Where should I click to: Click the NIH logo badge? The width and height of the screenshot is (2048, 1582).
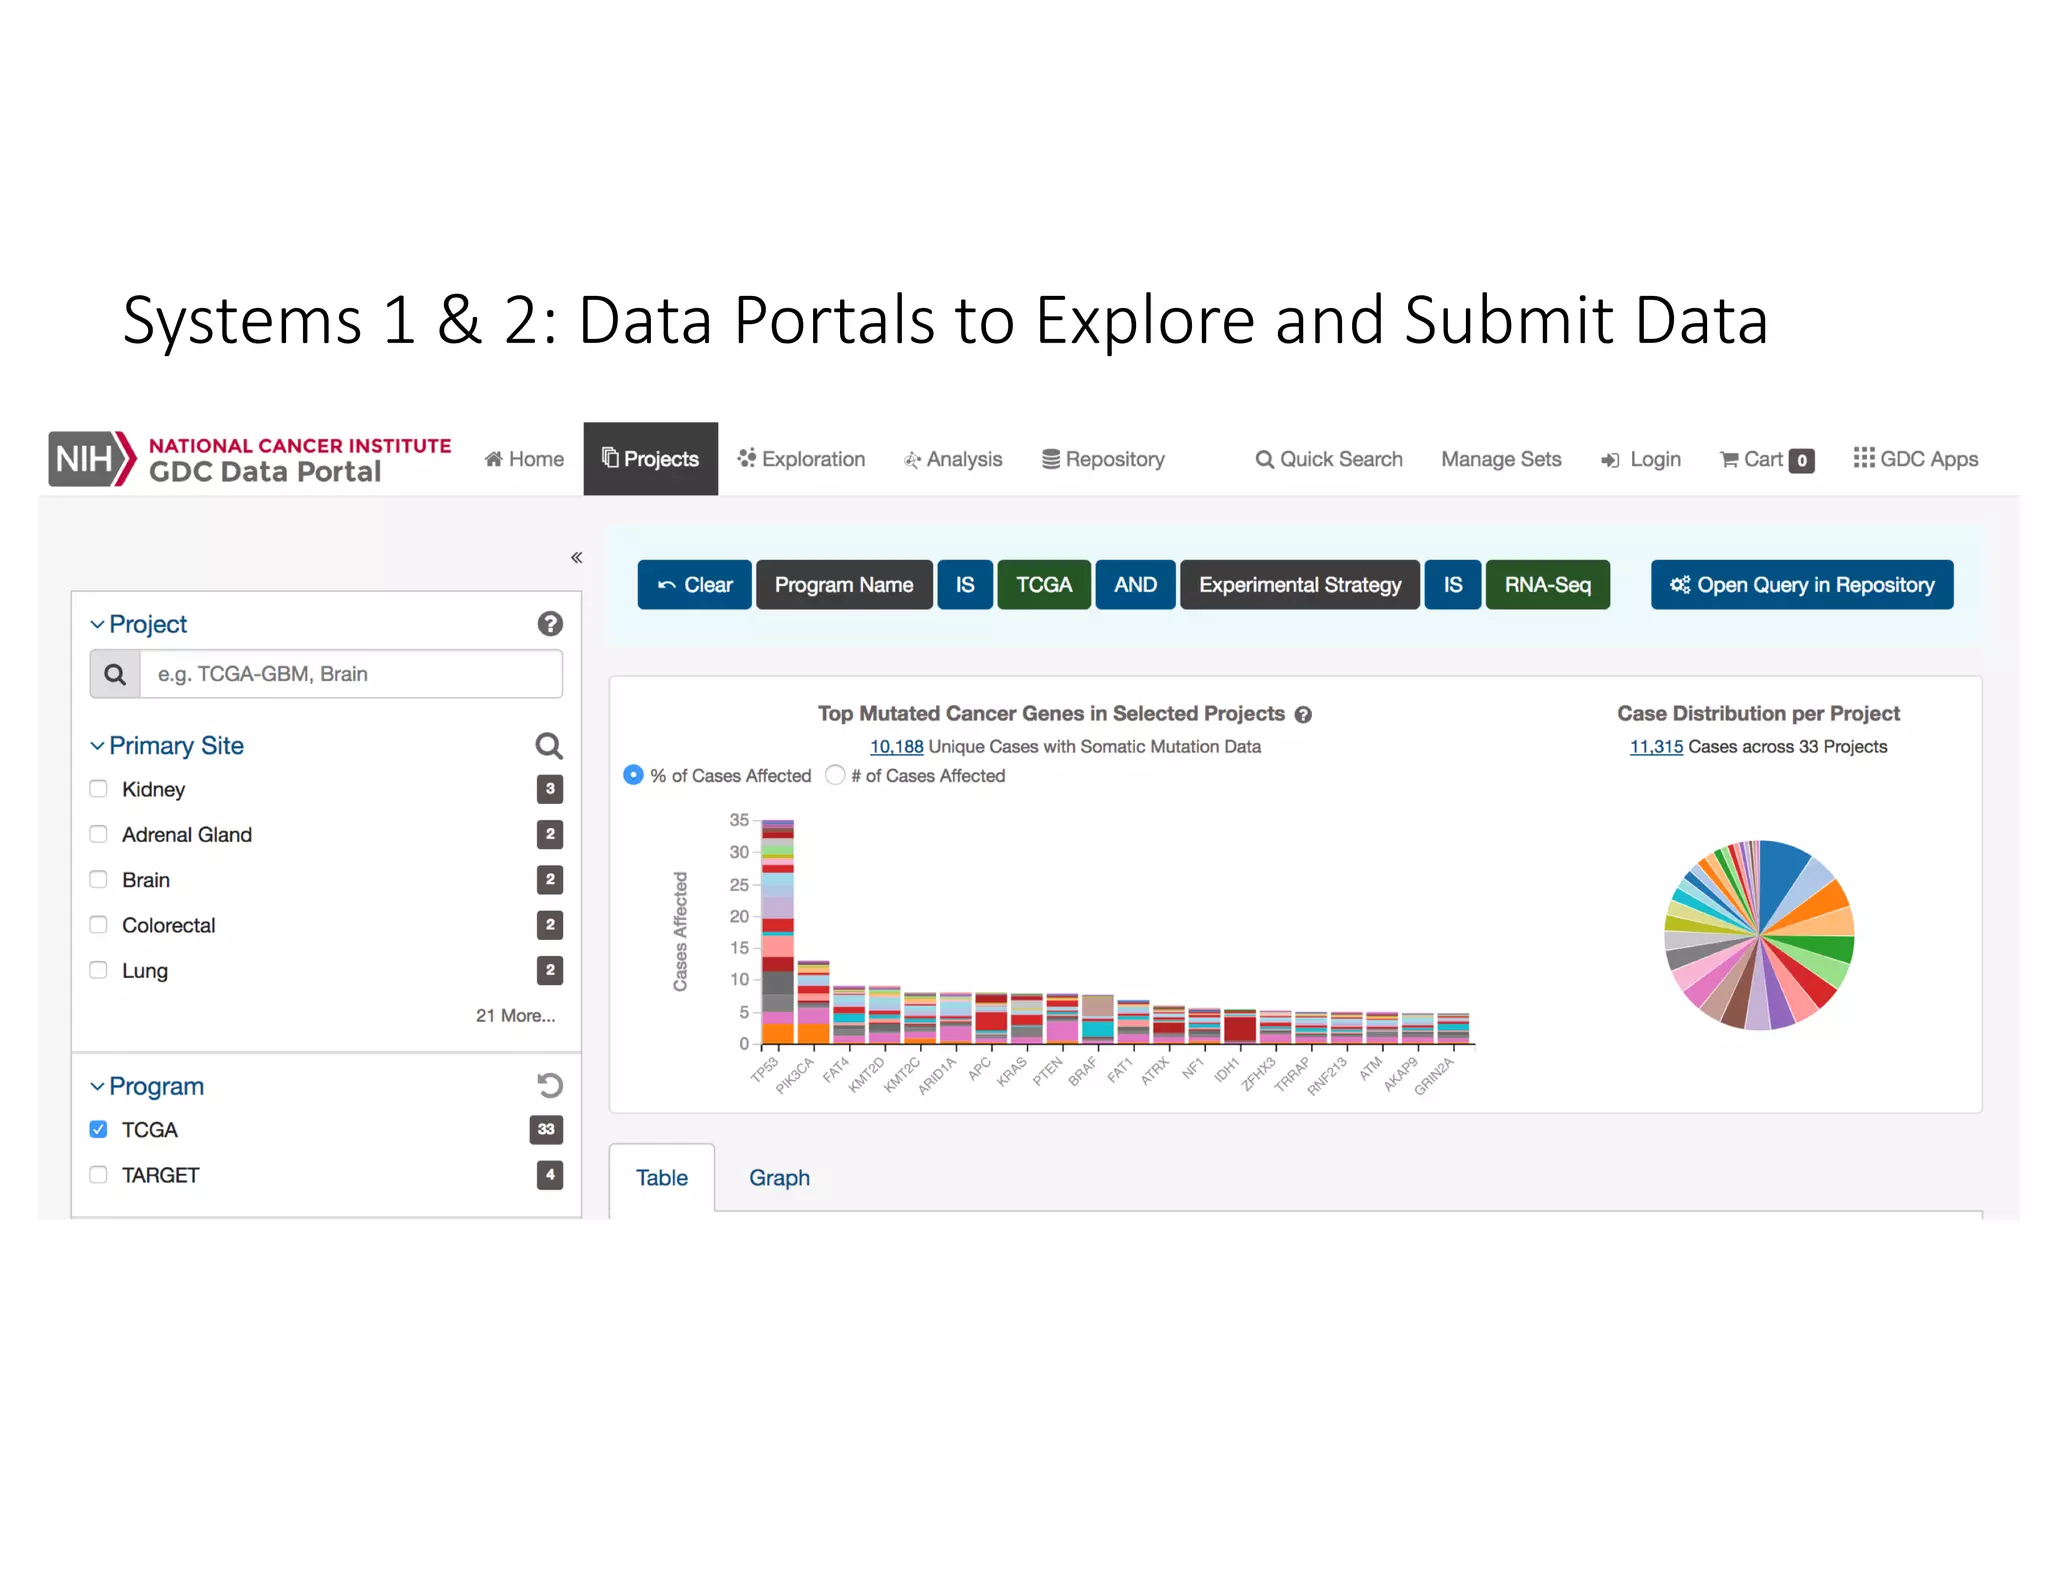pos(91,459)
